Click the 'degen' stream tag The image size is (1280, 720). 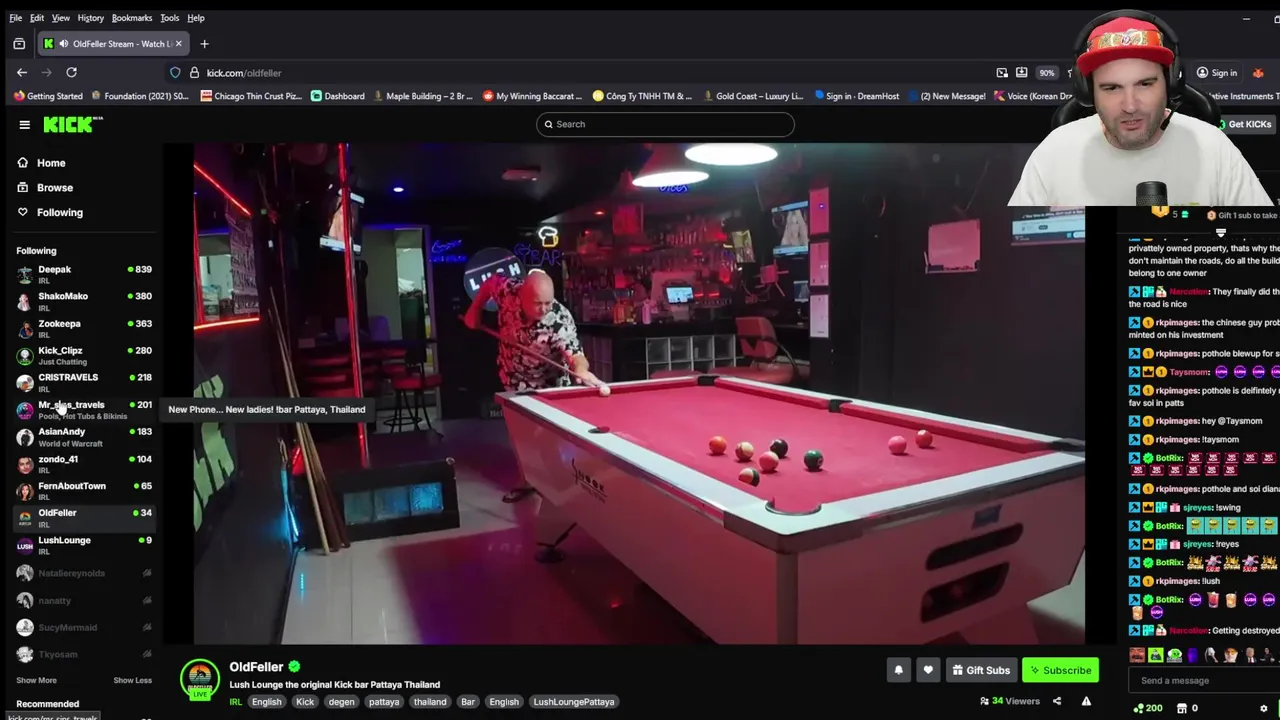click(x=341, y=701)
